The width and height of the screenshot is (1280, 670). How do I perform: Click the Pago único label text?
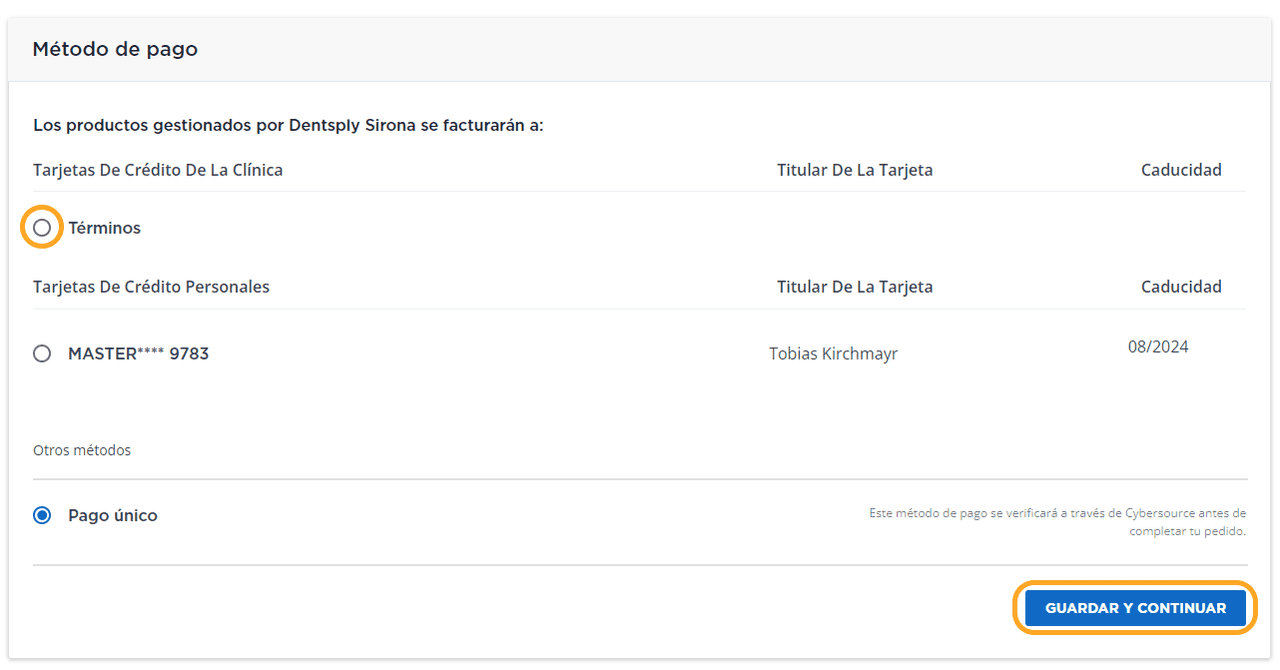pyautogui.click(x=112, y=516)
